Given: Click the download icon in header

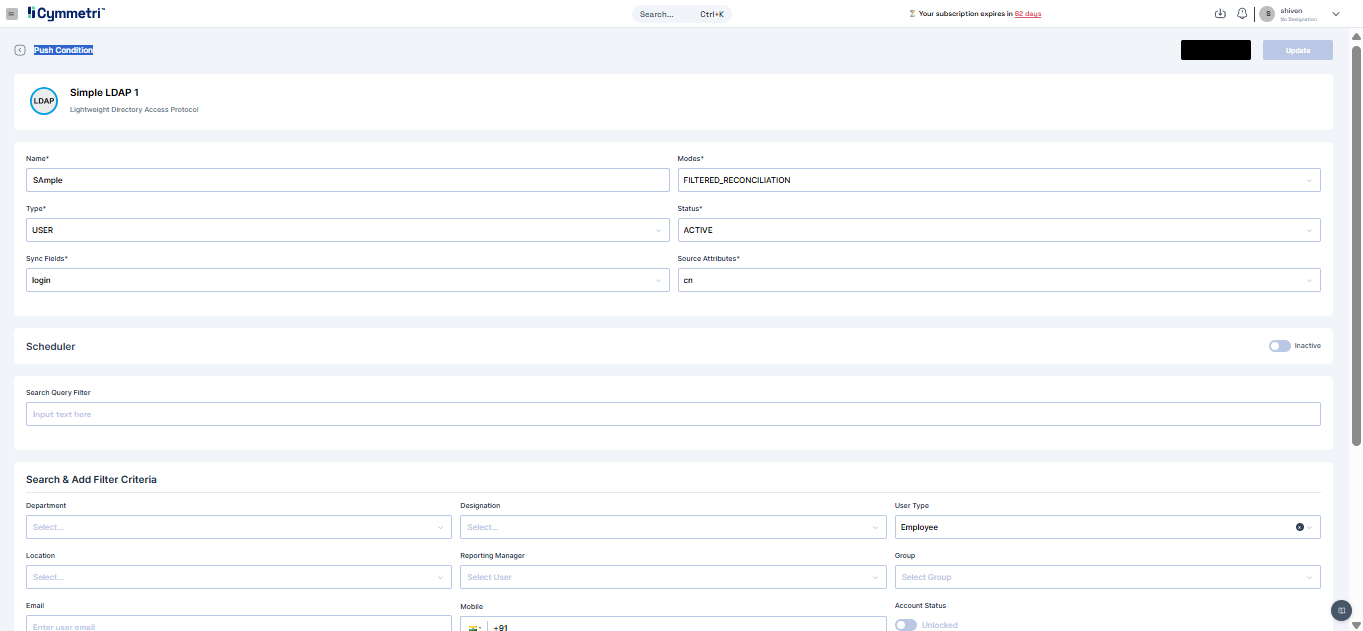Looking at the screenshot, I should pos(1220,14).
